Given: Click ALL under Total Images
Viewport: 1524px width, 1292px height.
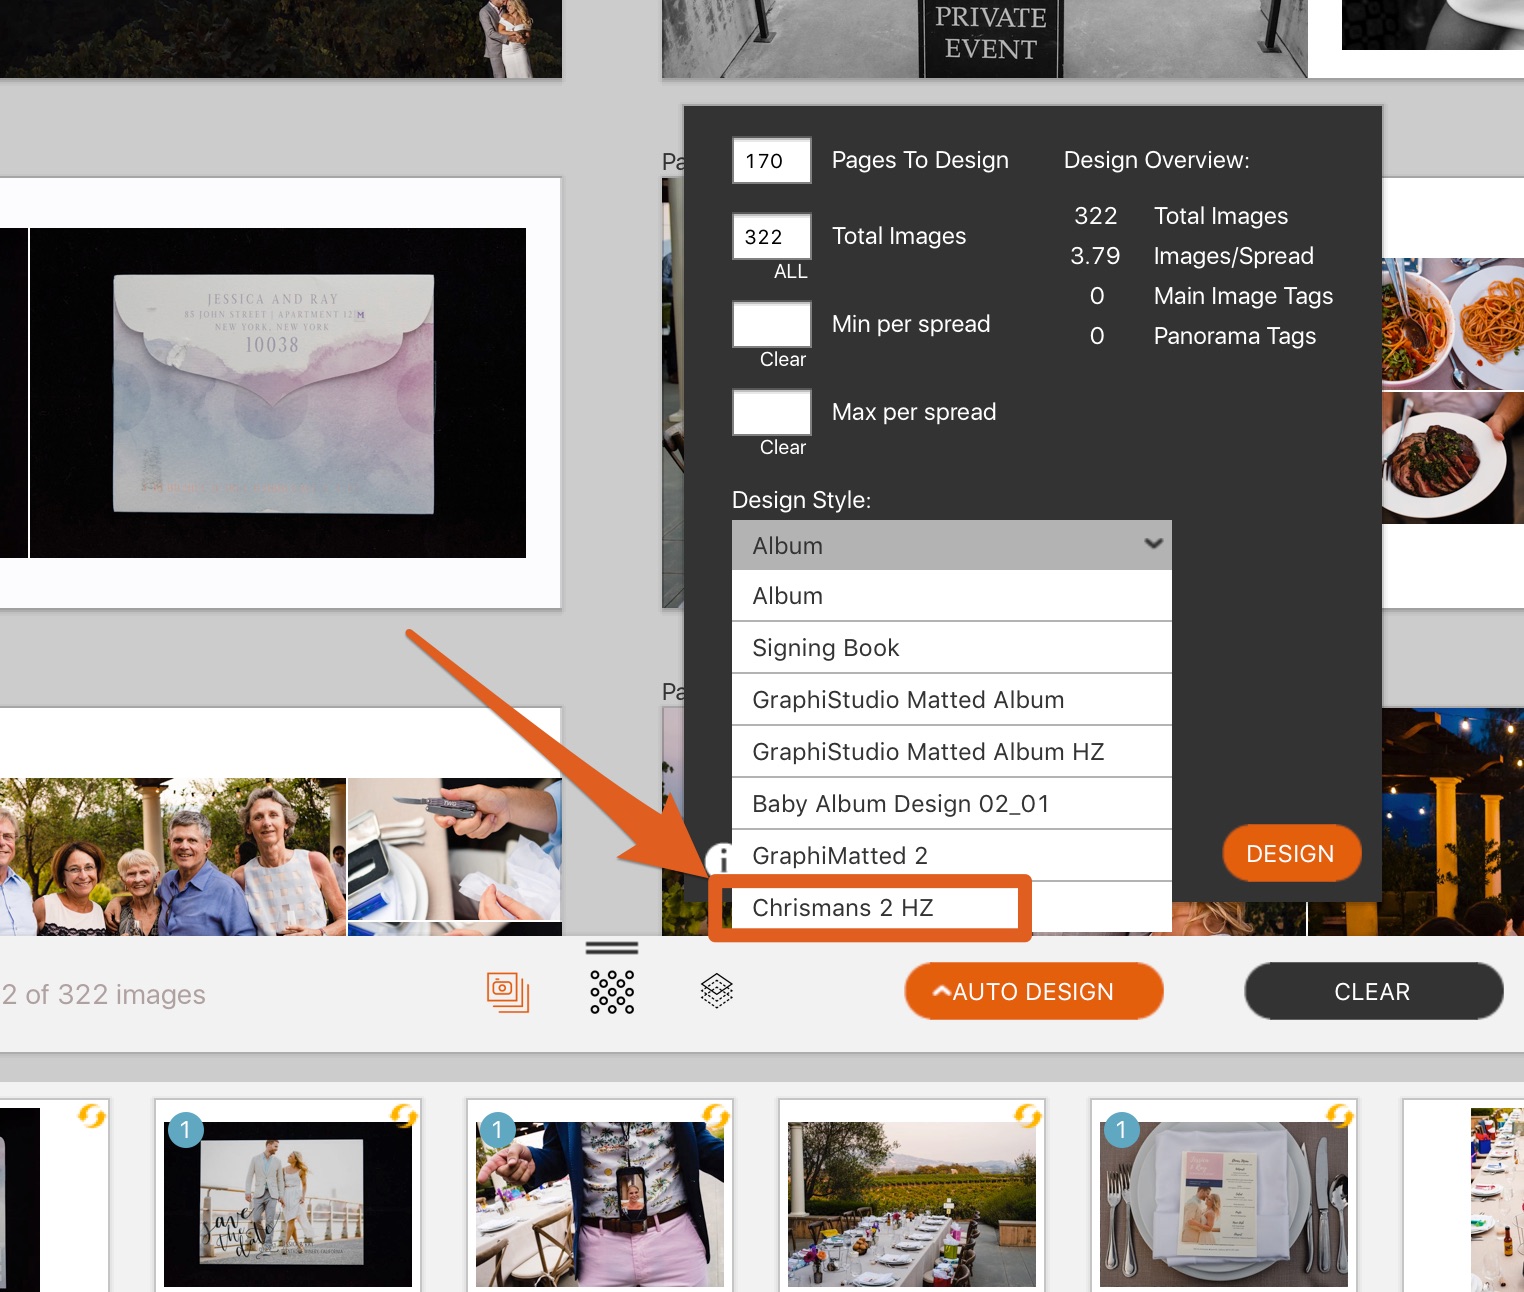Looking at the screenshot, I should [790, 272].
